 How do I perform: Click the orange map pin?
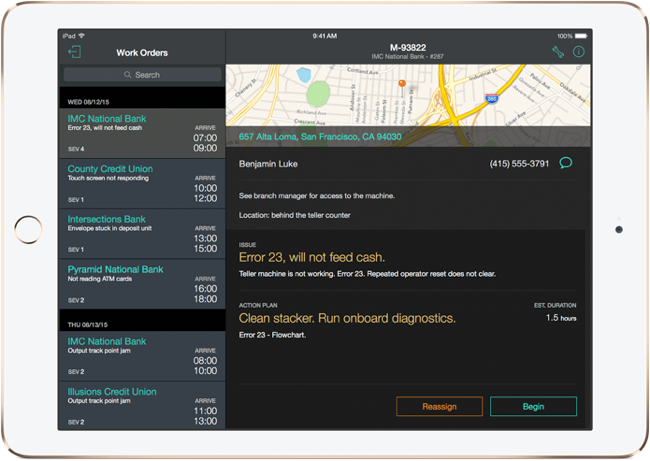click(x=402, y=84)
